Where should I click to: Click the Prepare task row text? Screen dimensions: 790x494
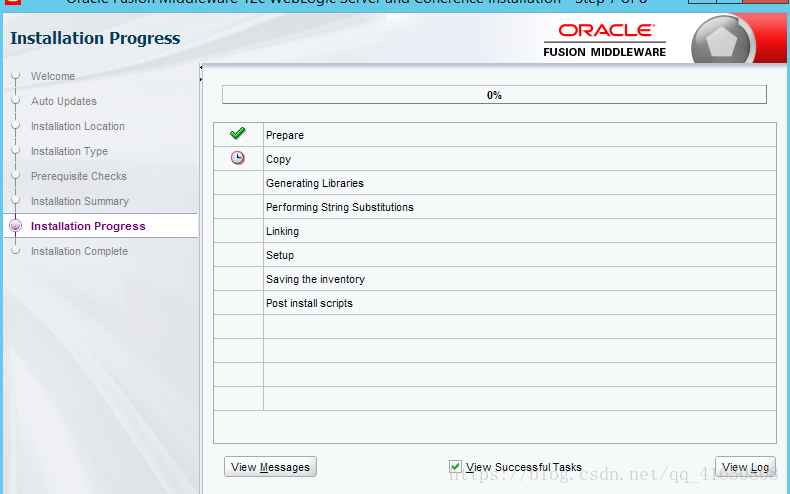[285, 135]
